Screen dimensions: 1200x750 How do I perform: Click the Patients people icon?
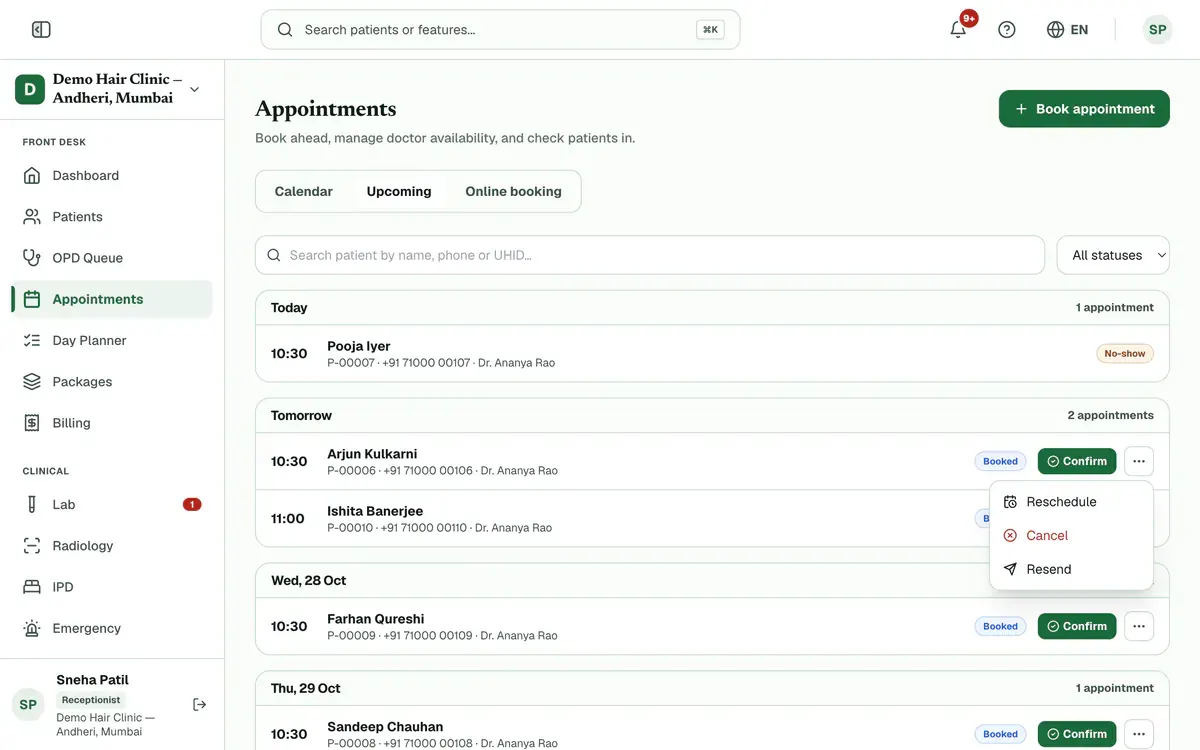coord(32,217)
